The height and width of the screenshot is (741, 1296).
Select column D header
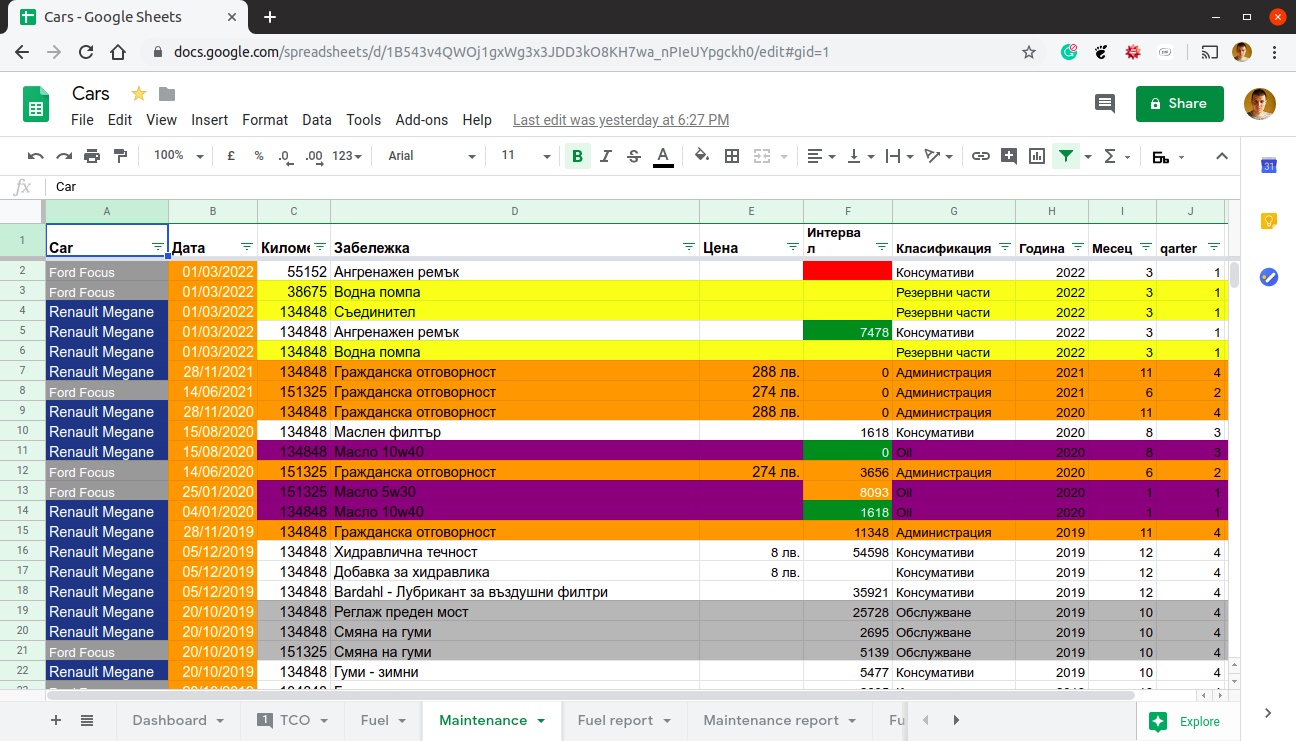(x=515, y=211)
